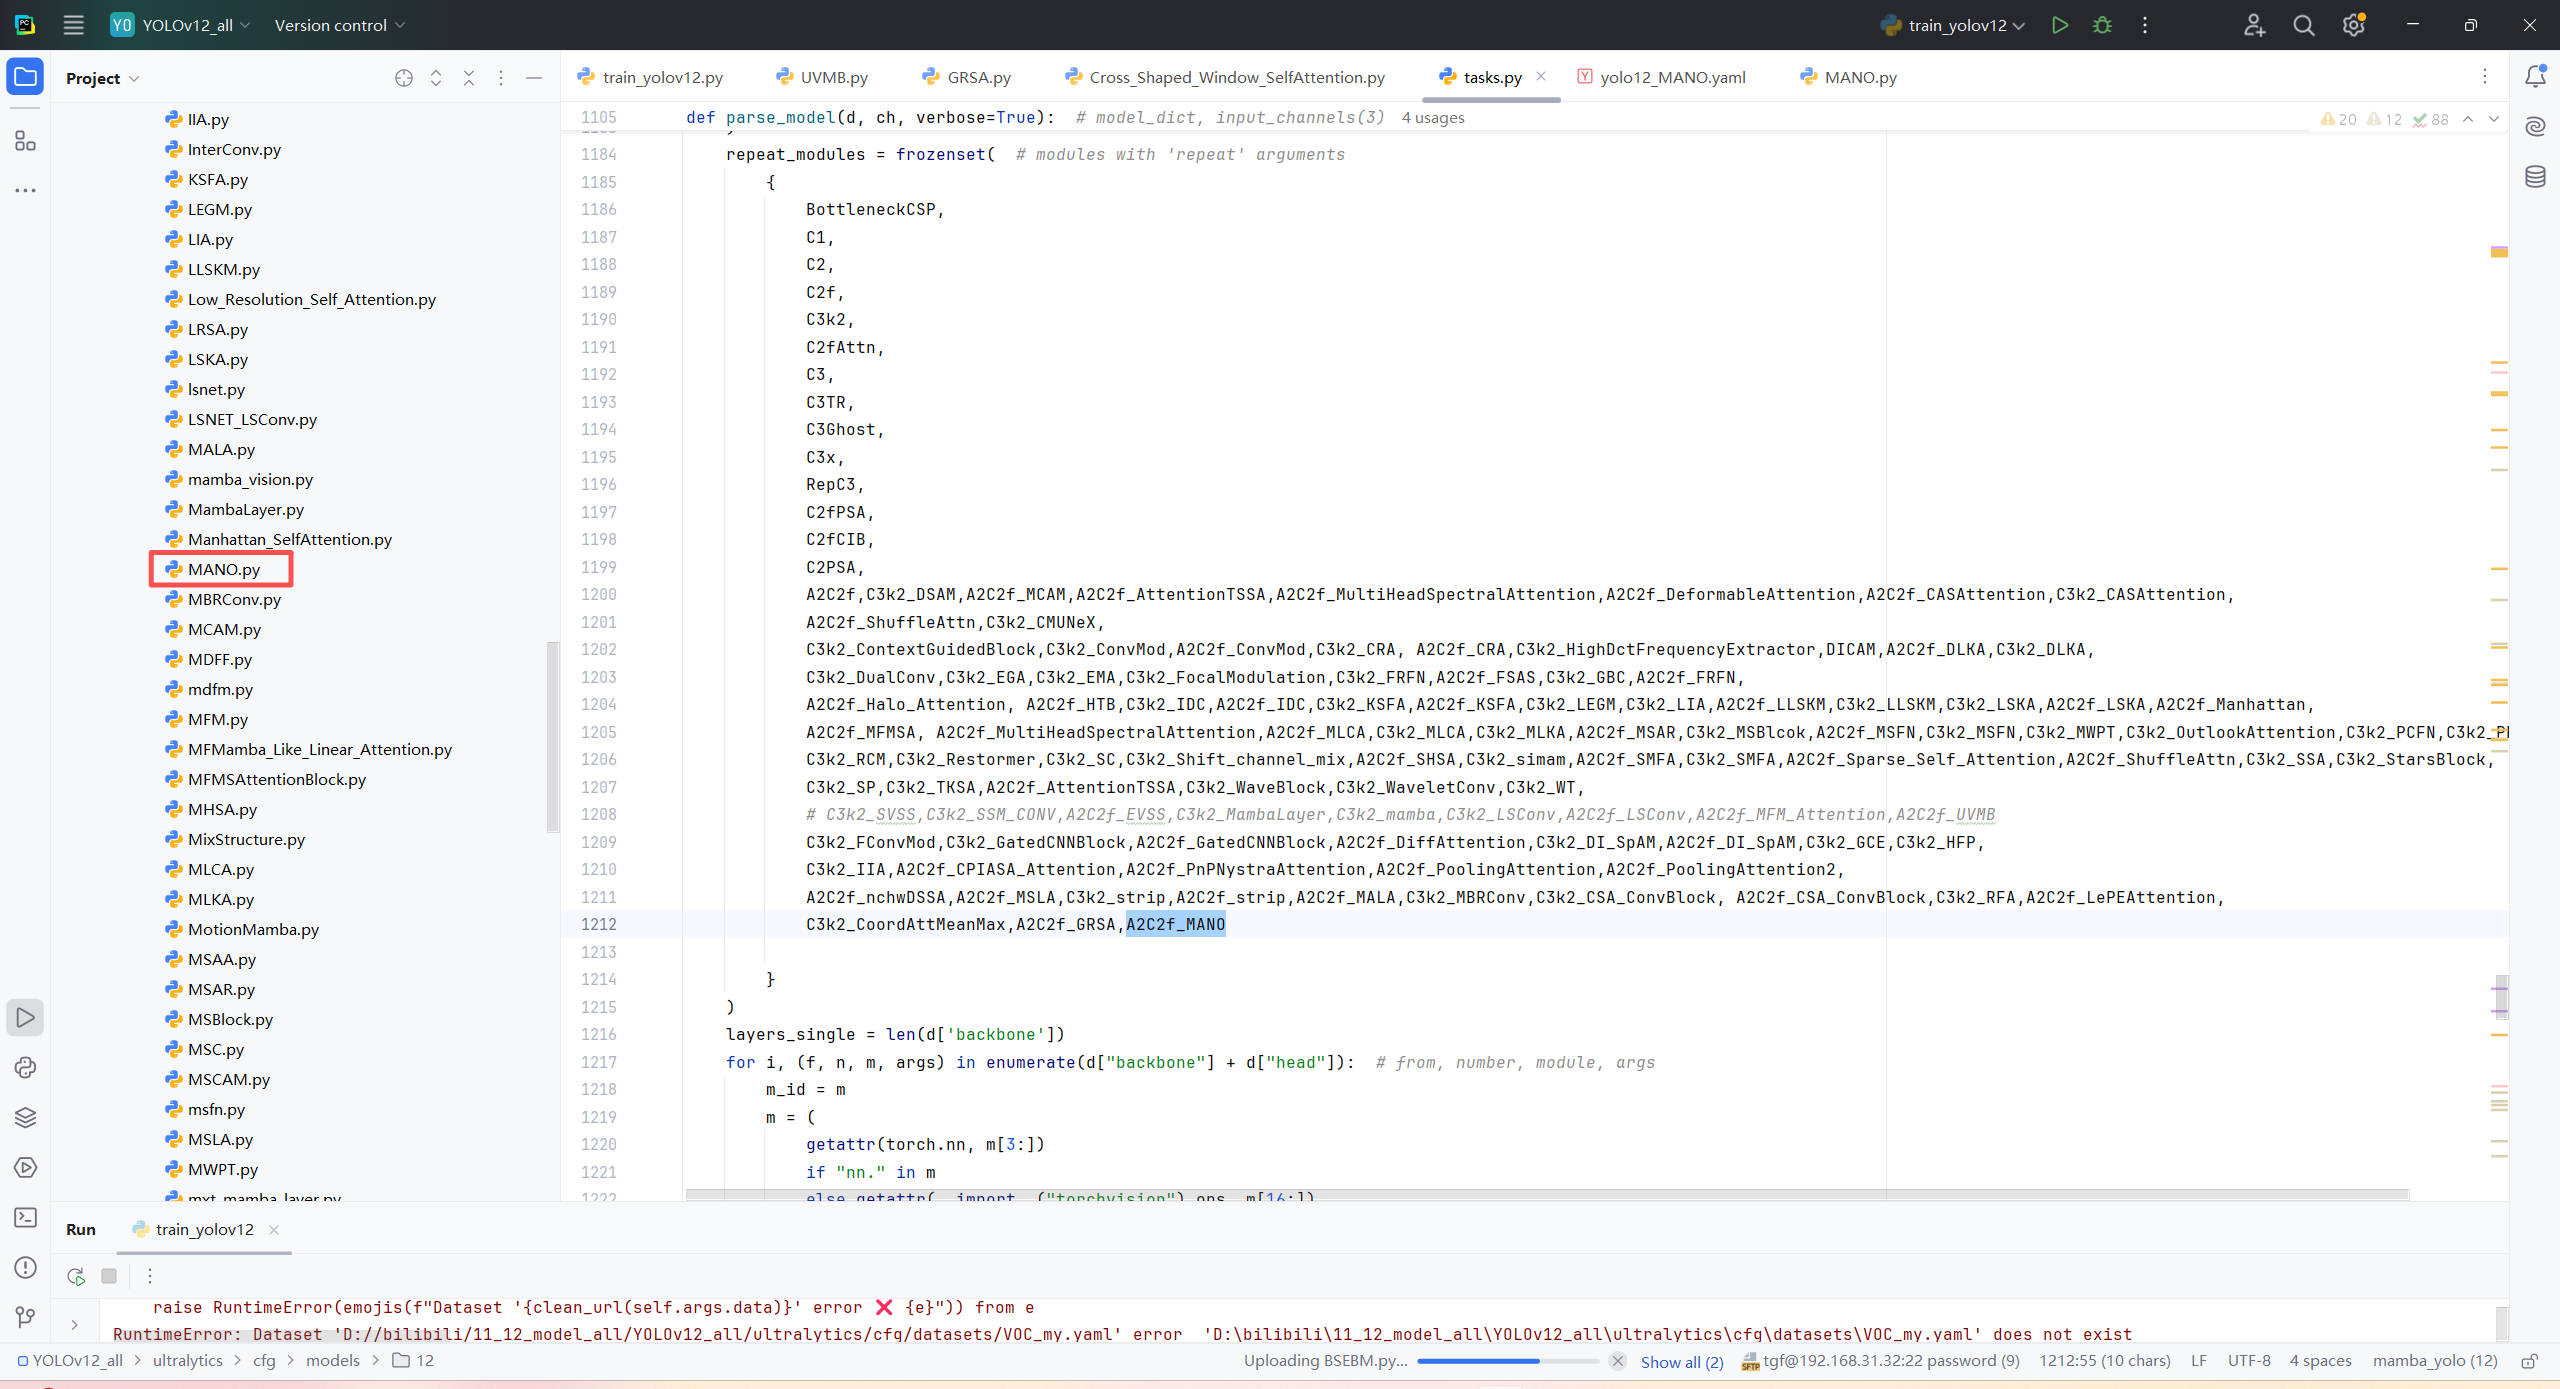
Task: Open the Version control dropdown
Action: tap(339, 25)
